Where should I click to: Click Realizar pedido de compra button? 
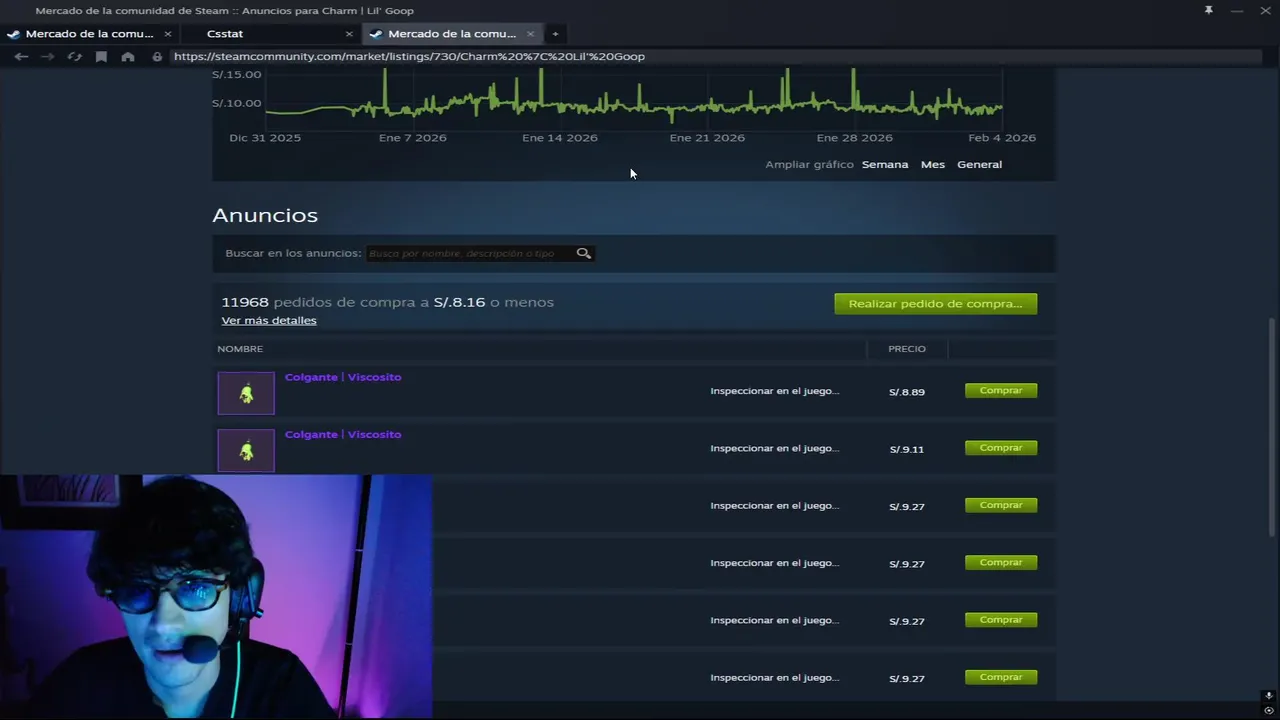tap(936, 303)
